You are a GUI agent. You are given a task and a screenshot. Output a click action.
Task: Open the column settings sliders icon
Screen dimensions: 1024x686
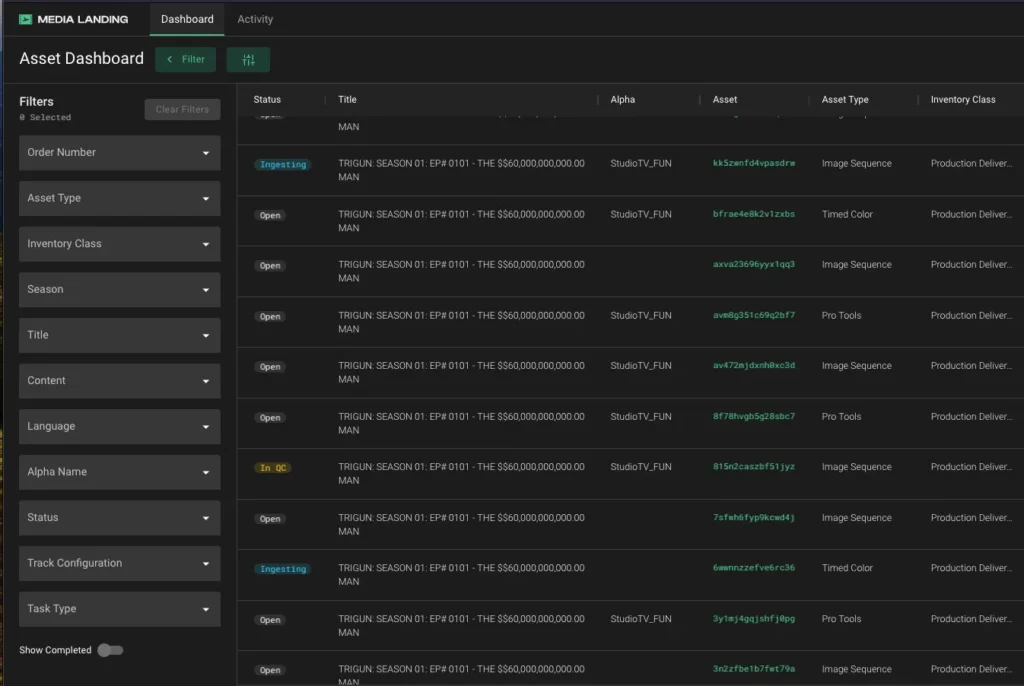(248, 60)
